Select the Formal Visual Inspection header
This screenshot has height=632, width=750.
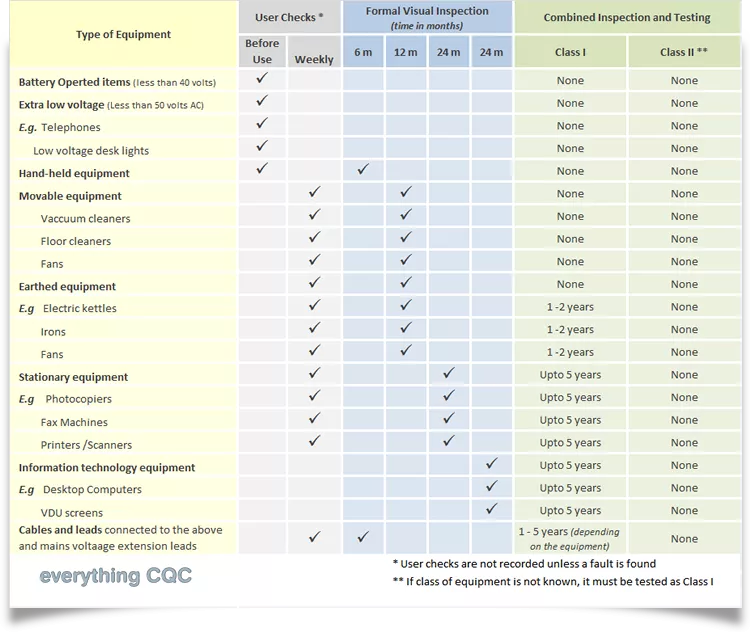click(427, 17)
